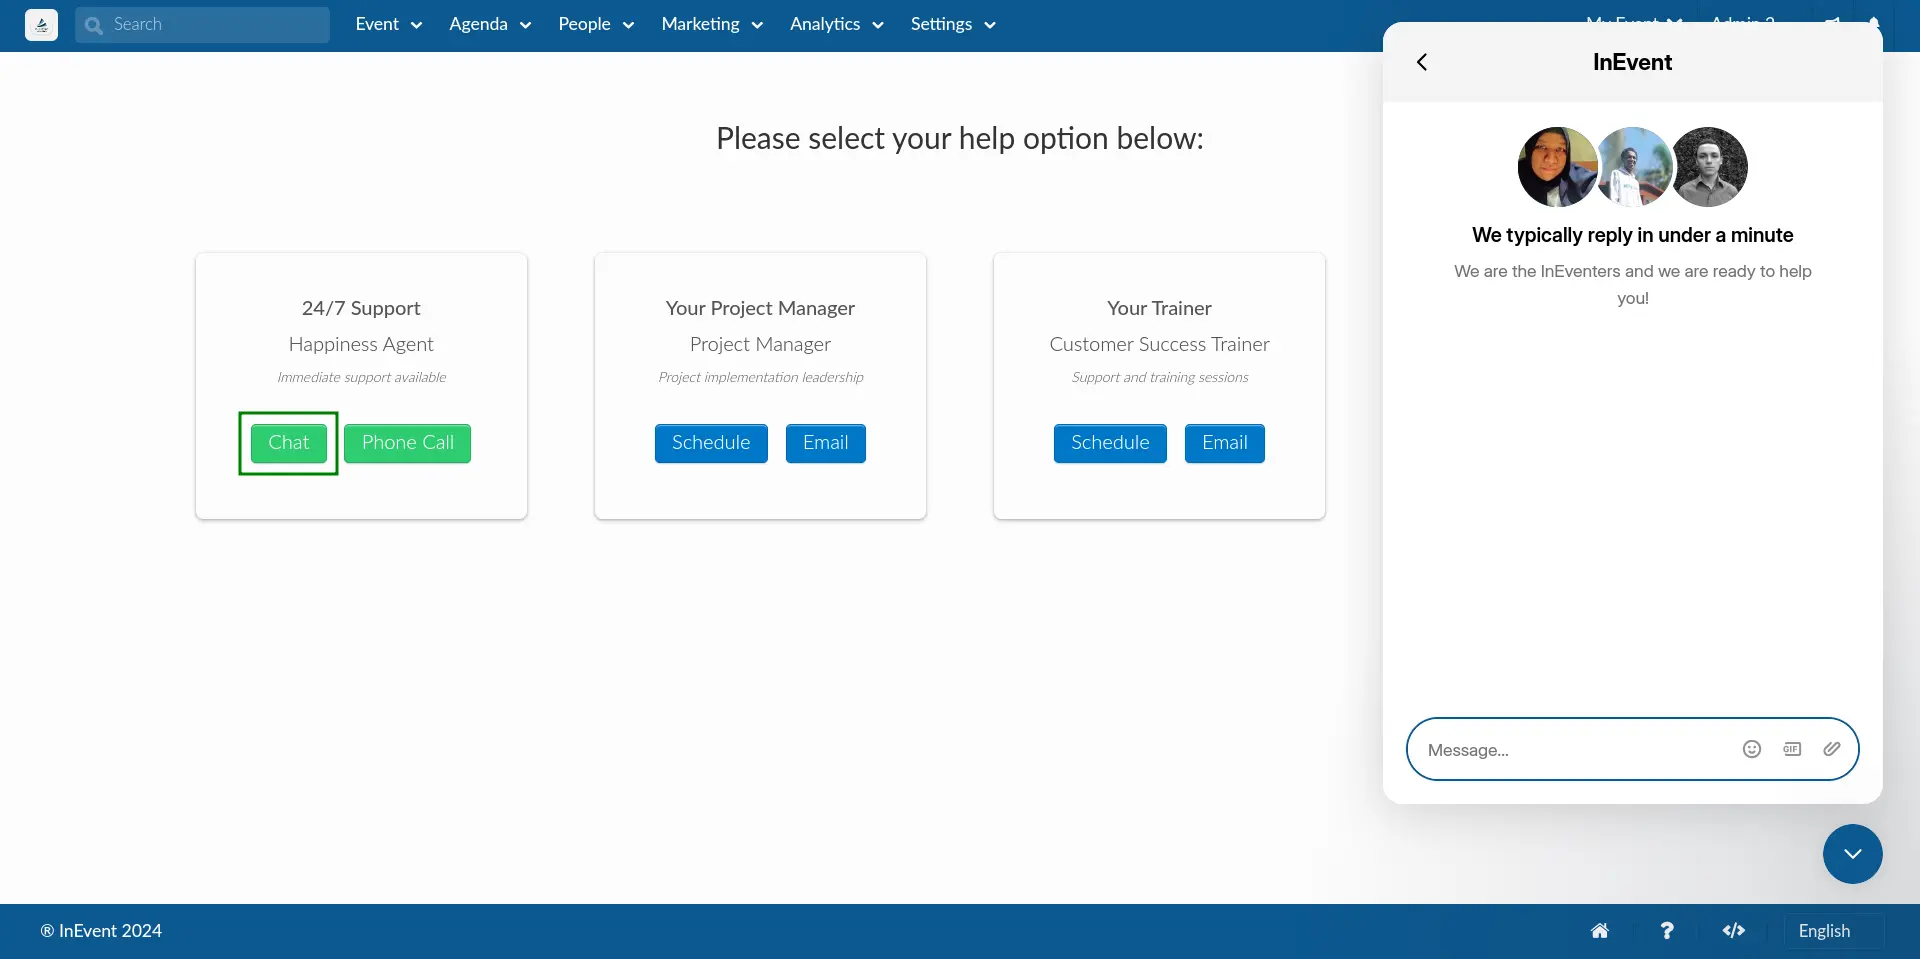The height and width of the screenshot is (959, 1920).
Task: Open the emoji picker in chat
Action: click(x=1752, y=749)
